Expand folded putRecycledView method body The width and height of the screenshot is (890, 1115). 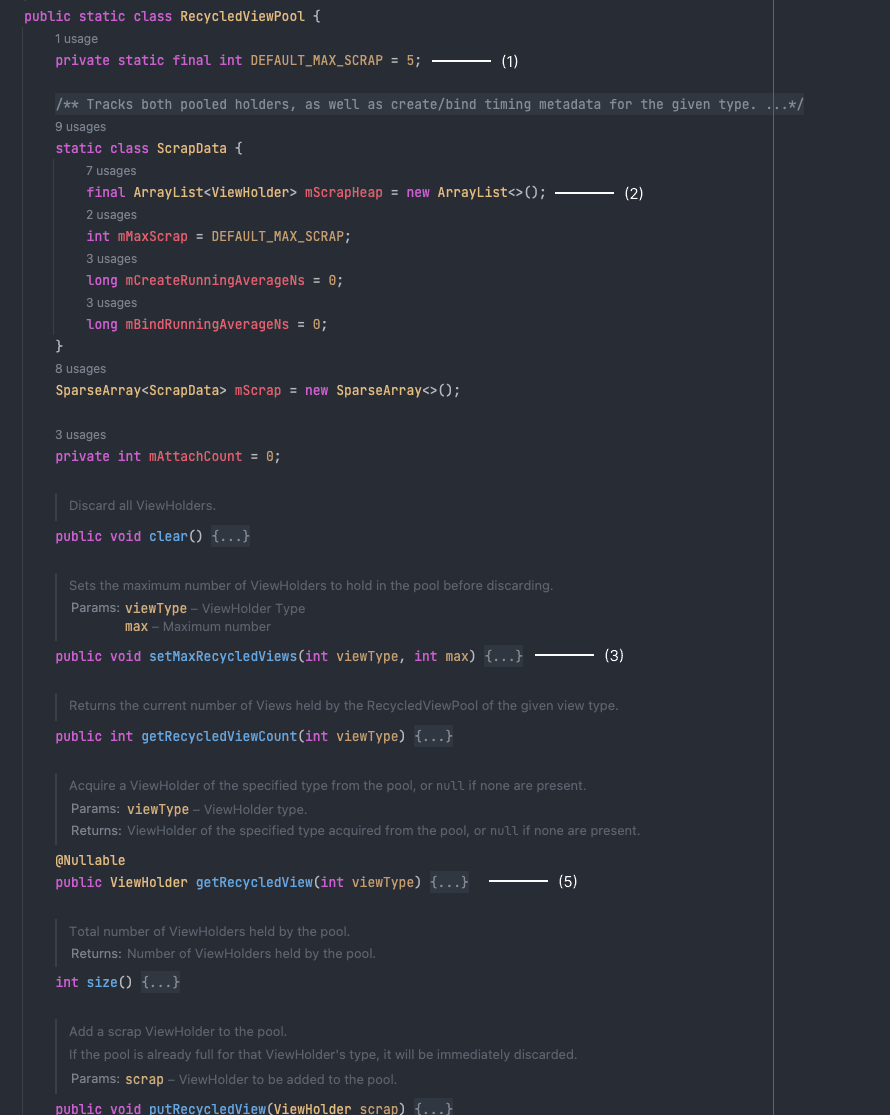tap(434, 1108)
